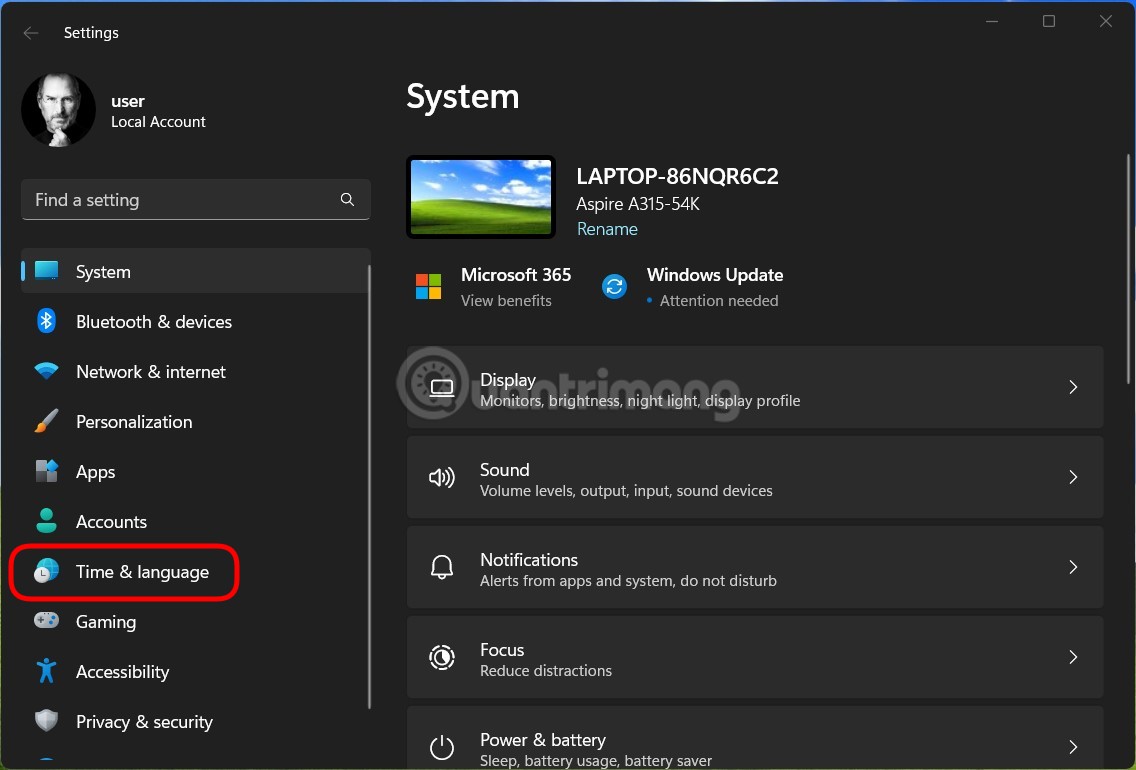Click the Privacy & security shield icon
The image size is (1136, 770).
[x=46, y=721]
